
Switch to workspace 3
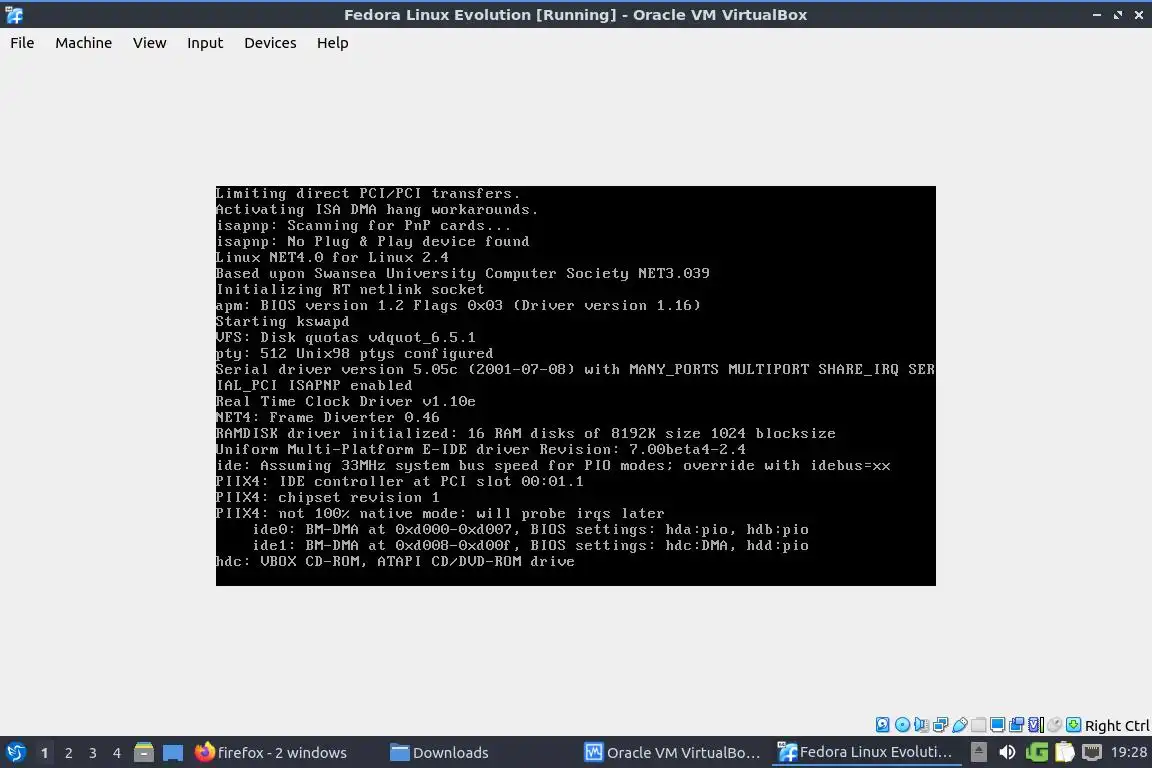coord(93,753)
